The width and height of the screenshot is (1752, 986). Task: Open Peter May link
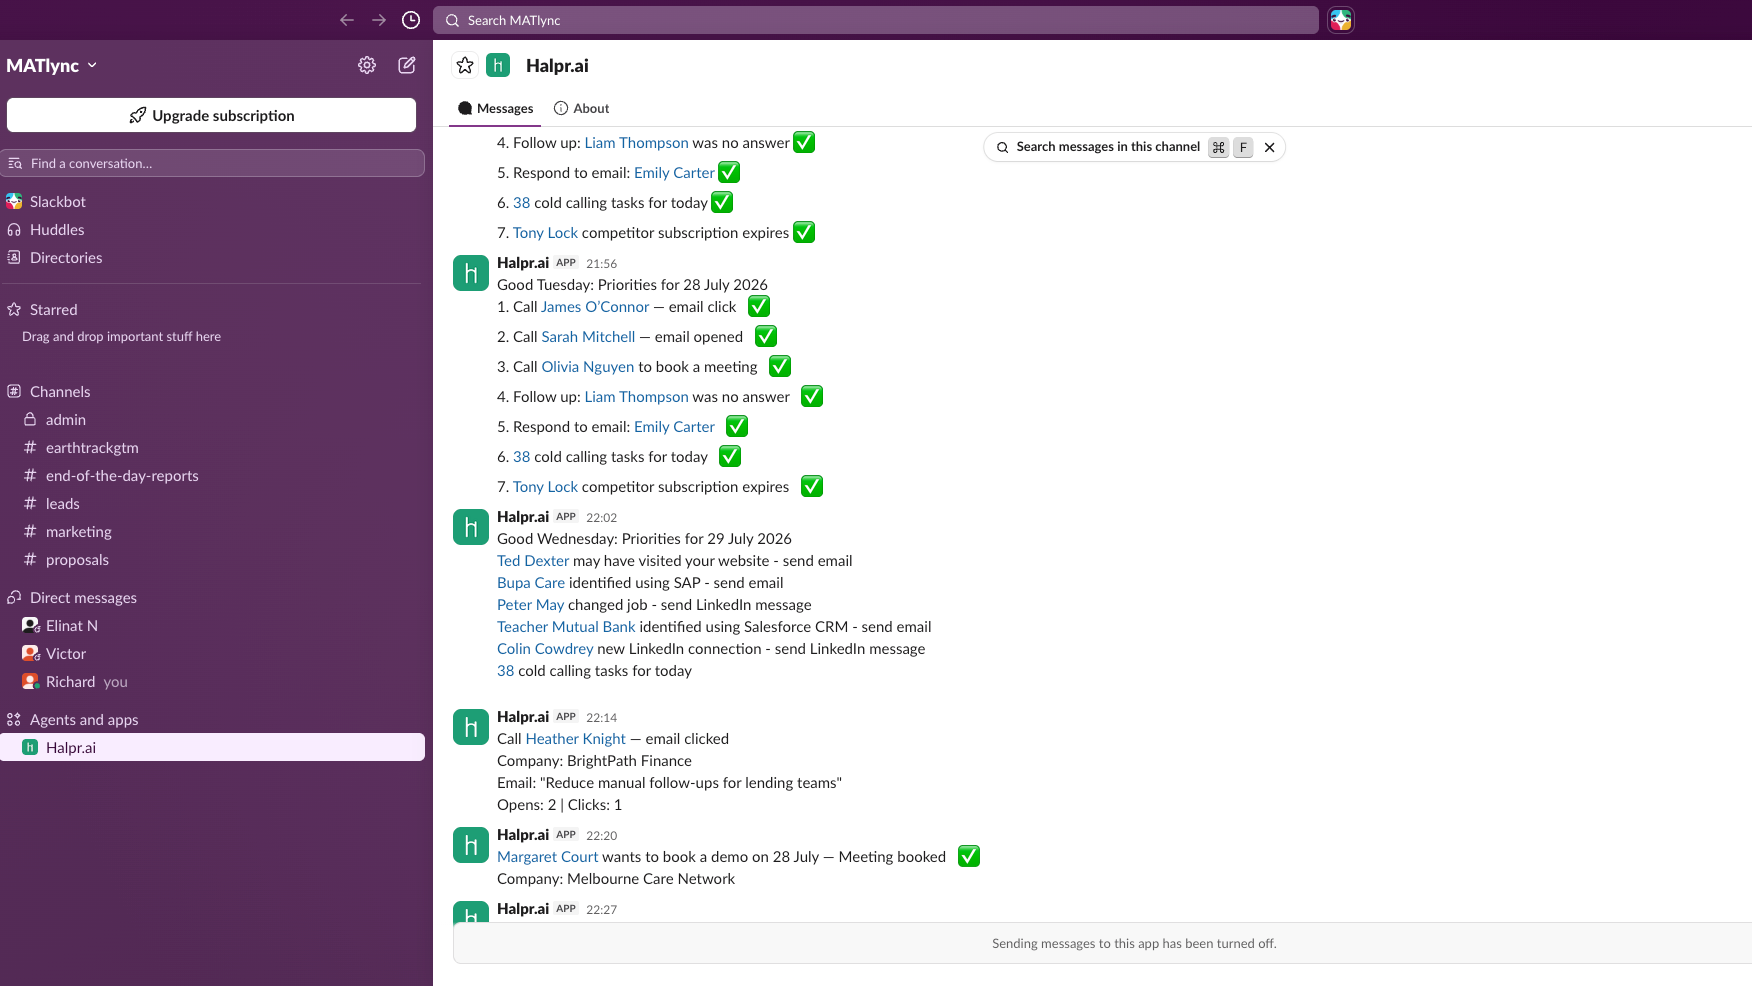pos(530,605)
